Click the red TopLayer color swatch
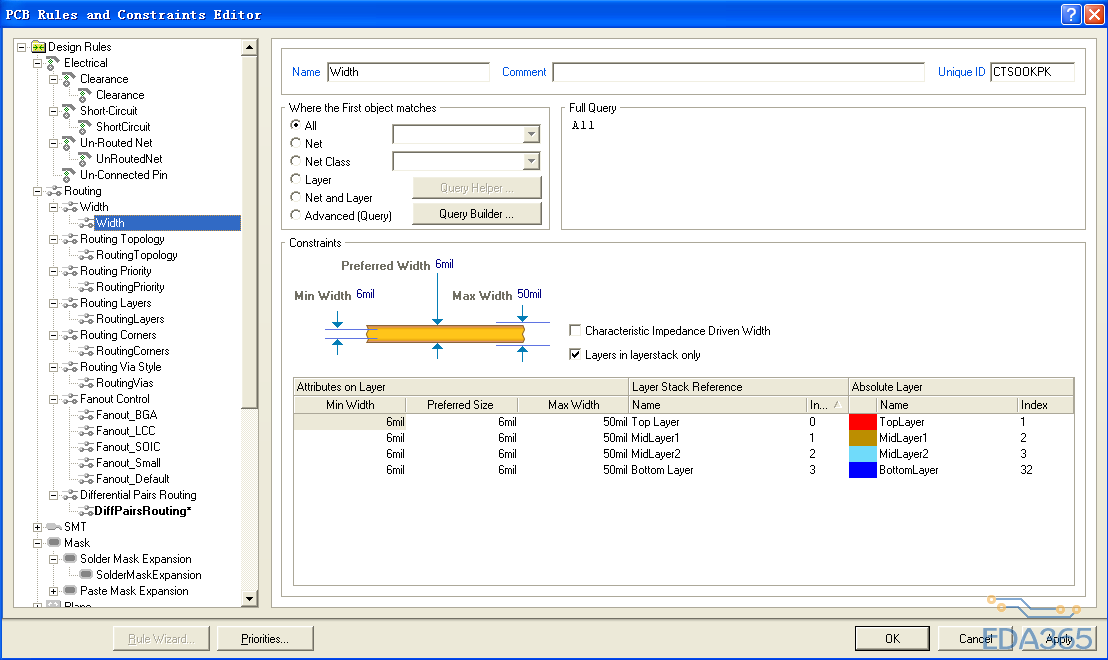1108x660 pixels. pyautogui.click(x=862, y=422)
